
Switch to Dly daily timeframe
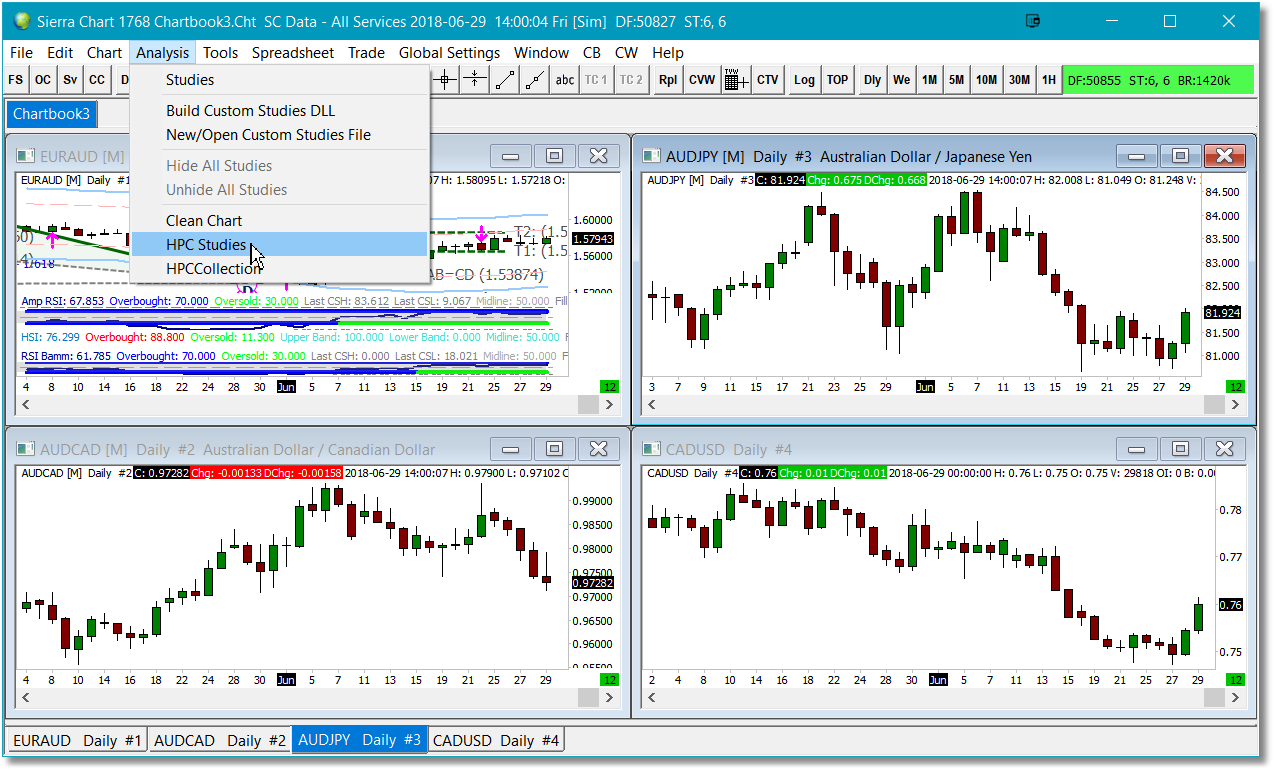(x=873, y=80)
